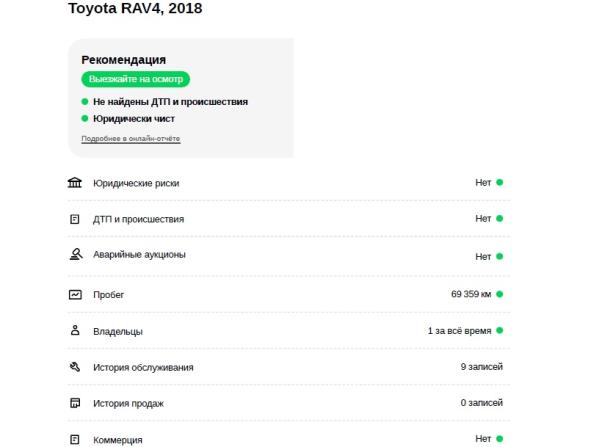The image size is (591, 447).
Task: Click the Toyota RAV4, 2018 heading
Action: tap(135, 8)
